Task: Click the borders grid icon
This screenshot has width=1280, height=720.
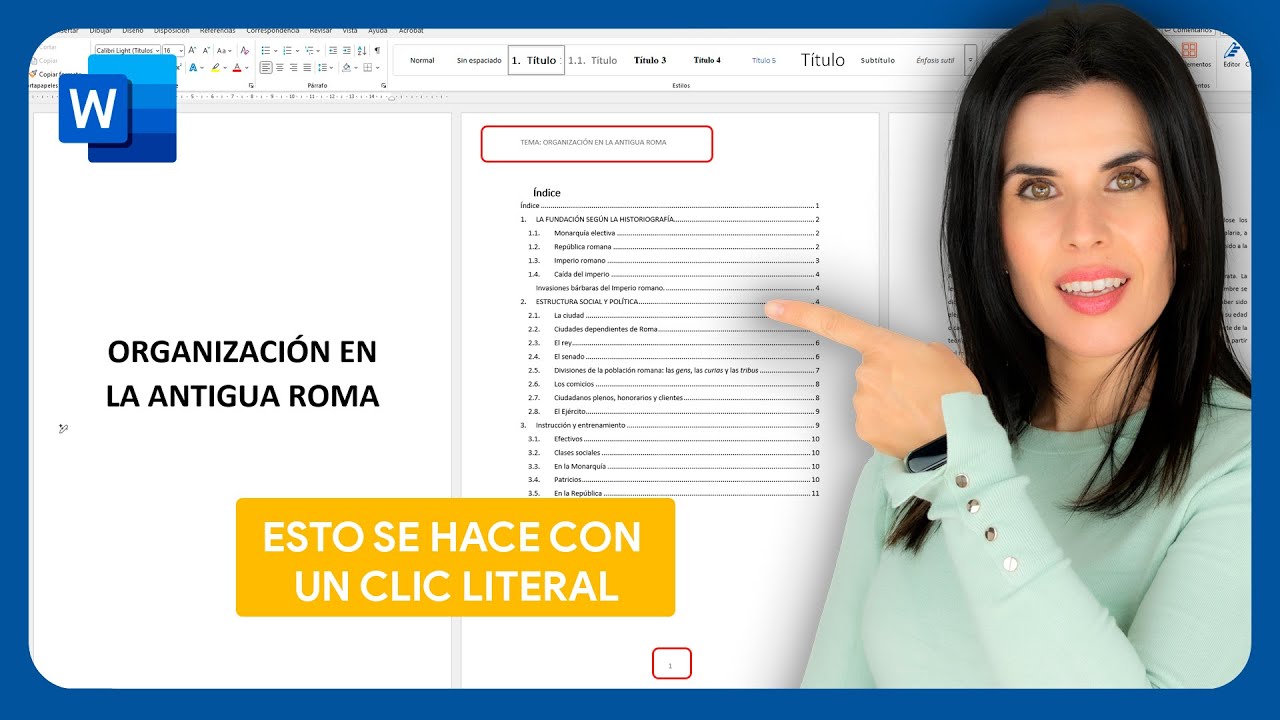Action: (x=368, y=67)
